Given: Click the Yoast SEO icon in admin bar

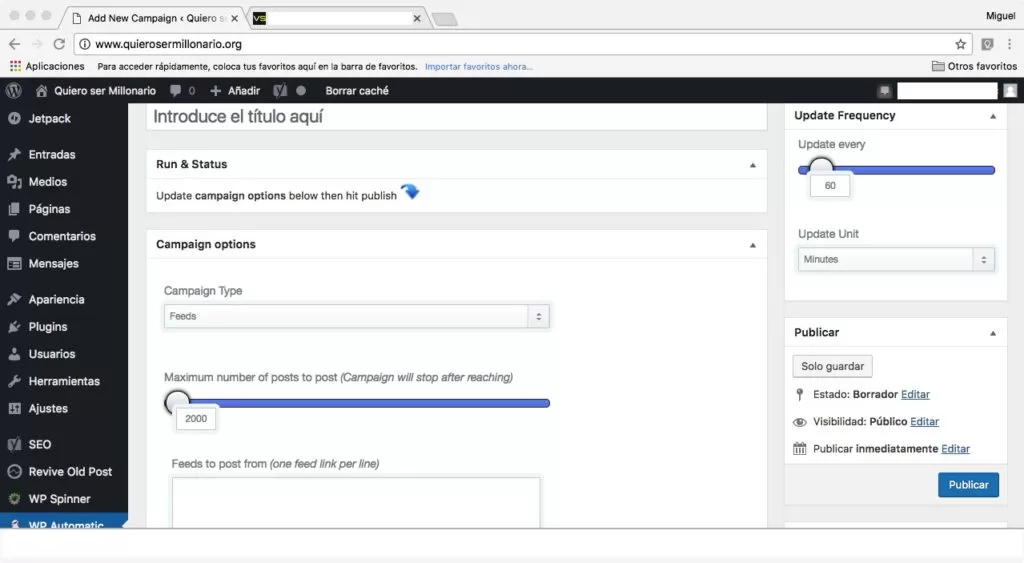Looking at the screenshot, I should tap(280, 91).
